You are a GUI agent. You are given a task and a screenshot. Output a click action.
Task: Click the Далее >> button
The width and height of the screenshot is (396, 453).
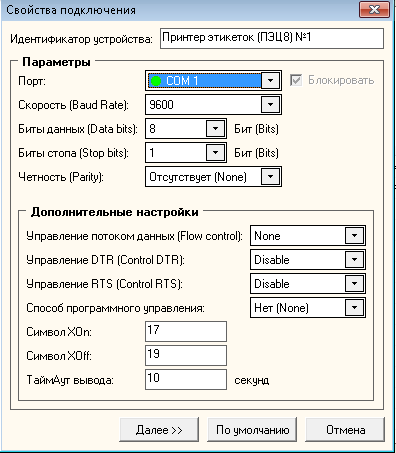tap(159, 430)
